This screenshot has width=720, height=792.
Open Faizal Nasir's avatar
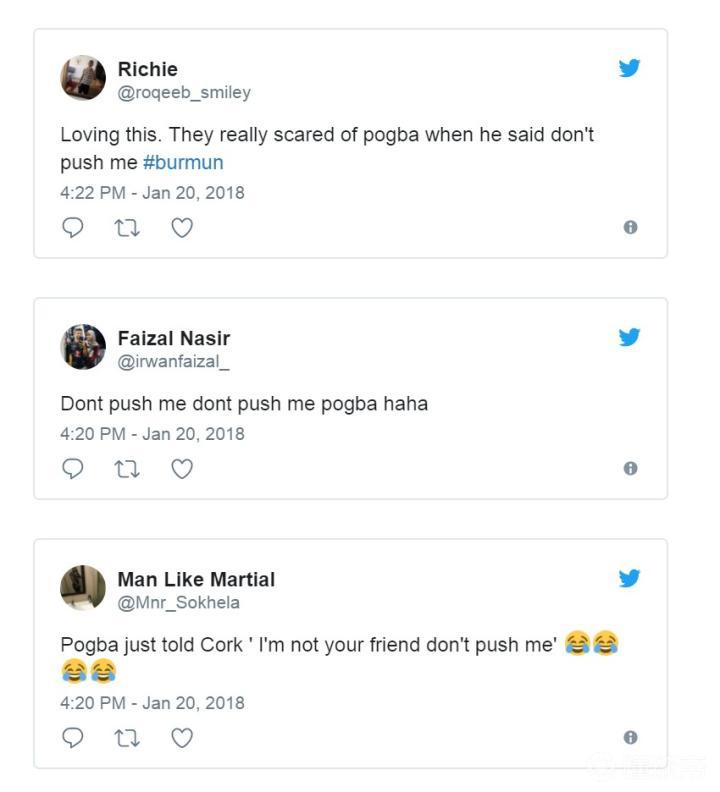coord(83,347)
